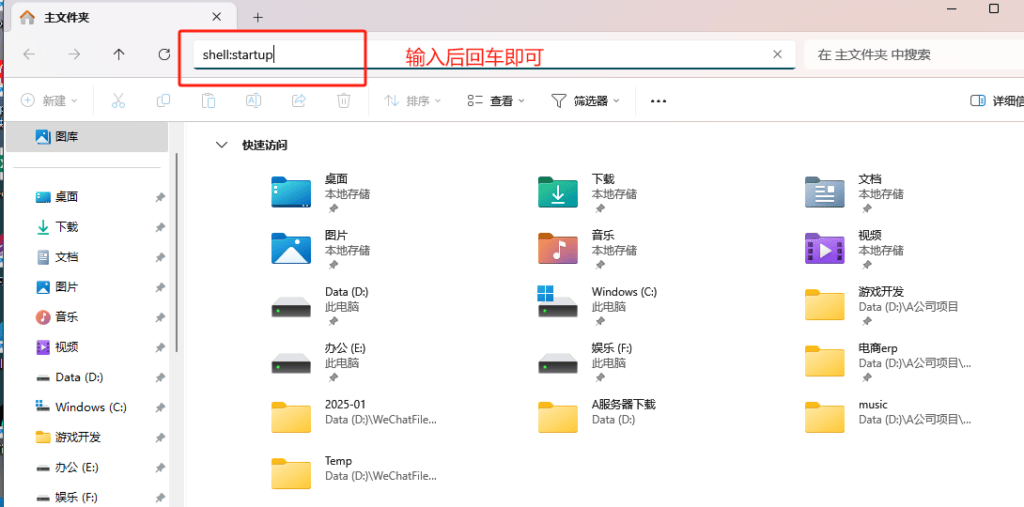
Task: Collapse the 快速访问 section
Action: pos(221,145)
